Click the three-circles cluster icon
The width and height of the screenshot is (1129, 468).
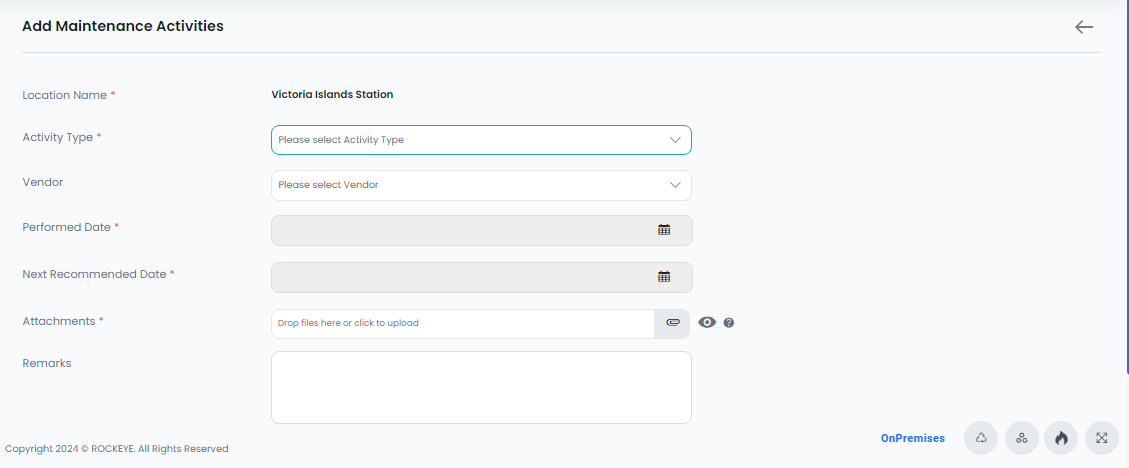(x=1021, y=438)
